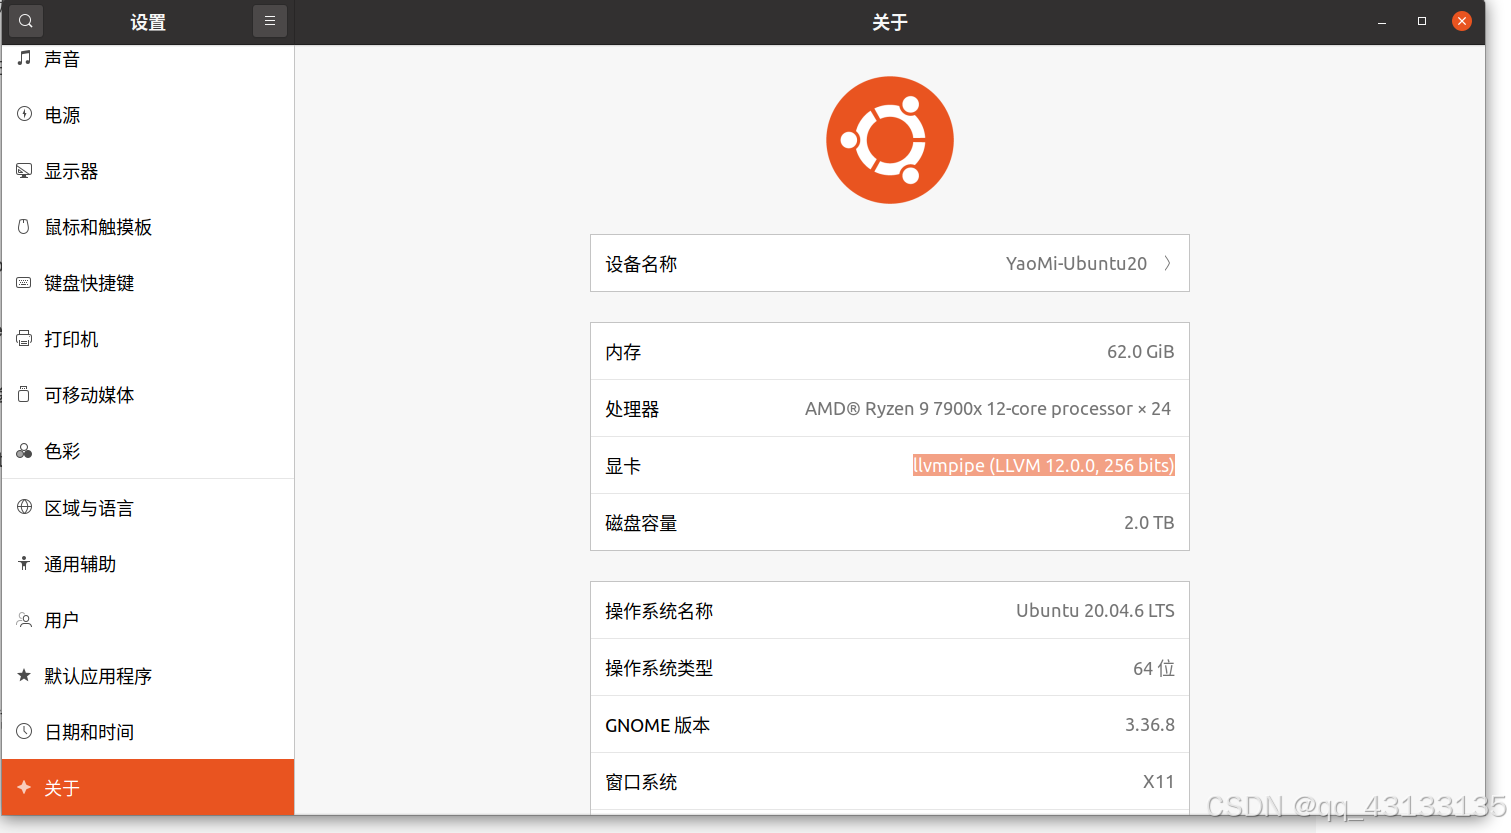This screenshot has height=833, width=1511.
Task: Maximize the Settings window
Action: pyautogui.click(x=1422, y=21)
